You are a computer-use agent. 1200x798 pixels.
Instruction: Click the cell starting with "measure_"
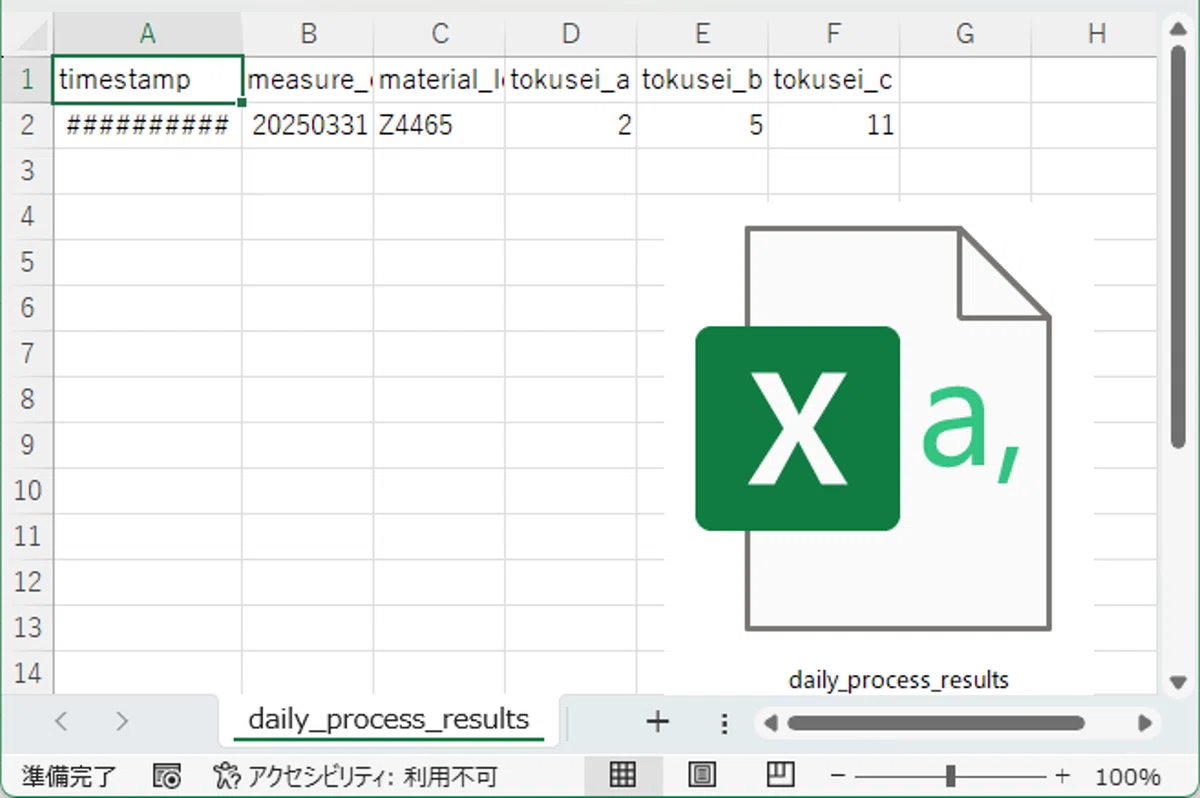coord(308,79)
